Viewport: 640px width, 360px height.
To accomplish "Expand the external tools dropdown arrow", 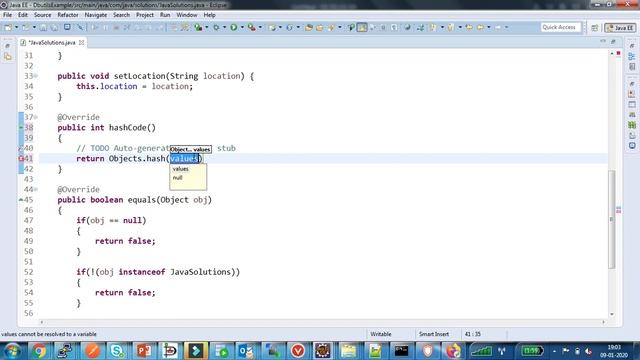I will click(260, 27).
